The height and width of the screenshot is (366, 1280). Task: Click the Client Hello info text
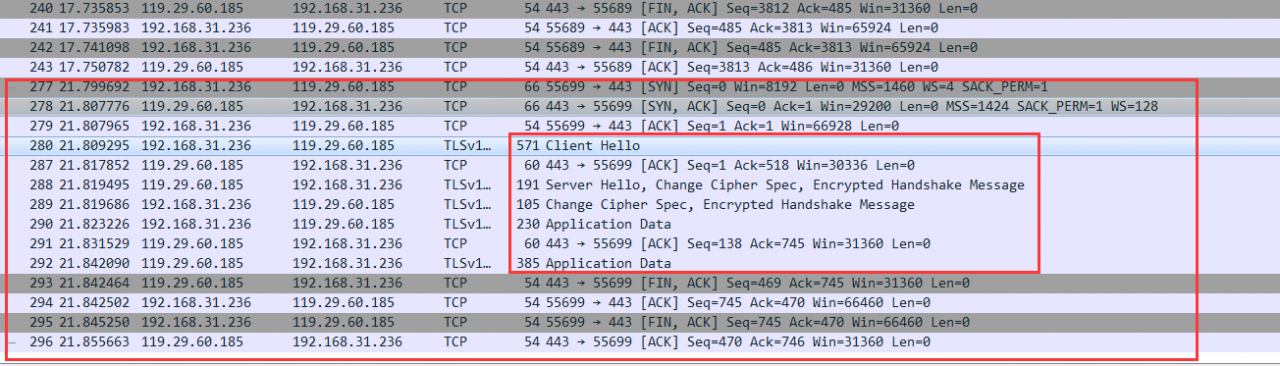tap(593, 146)
